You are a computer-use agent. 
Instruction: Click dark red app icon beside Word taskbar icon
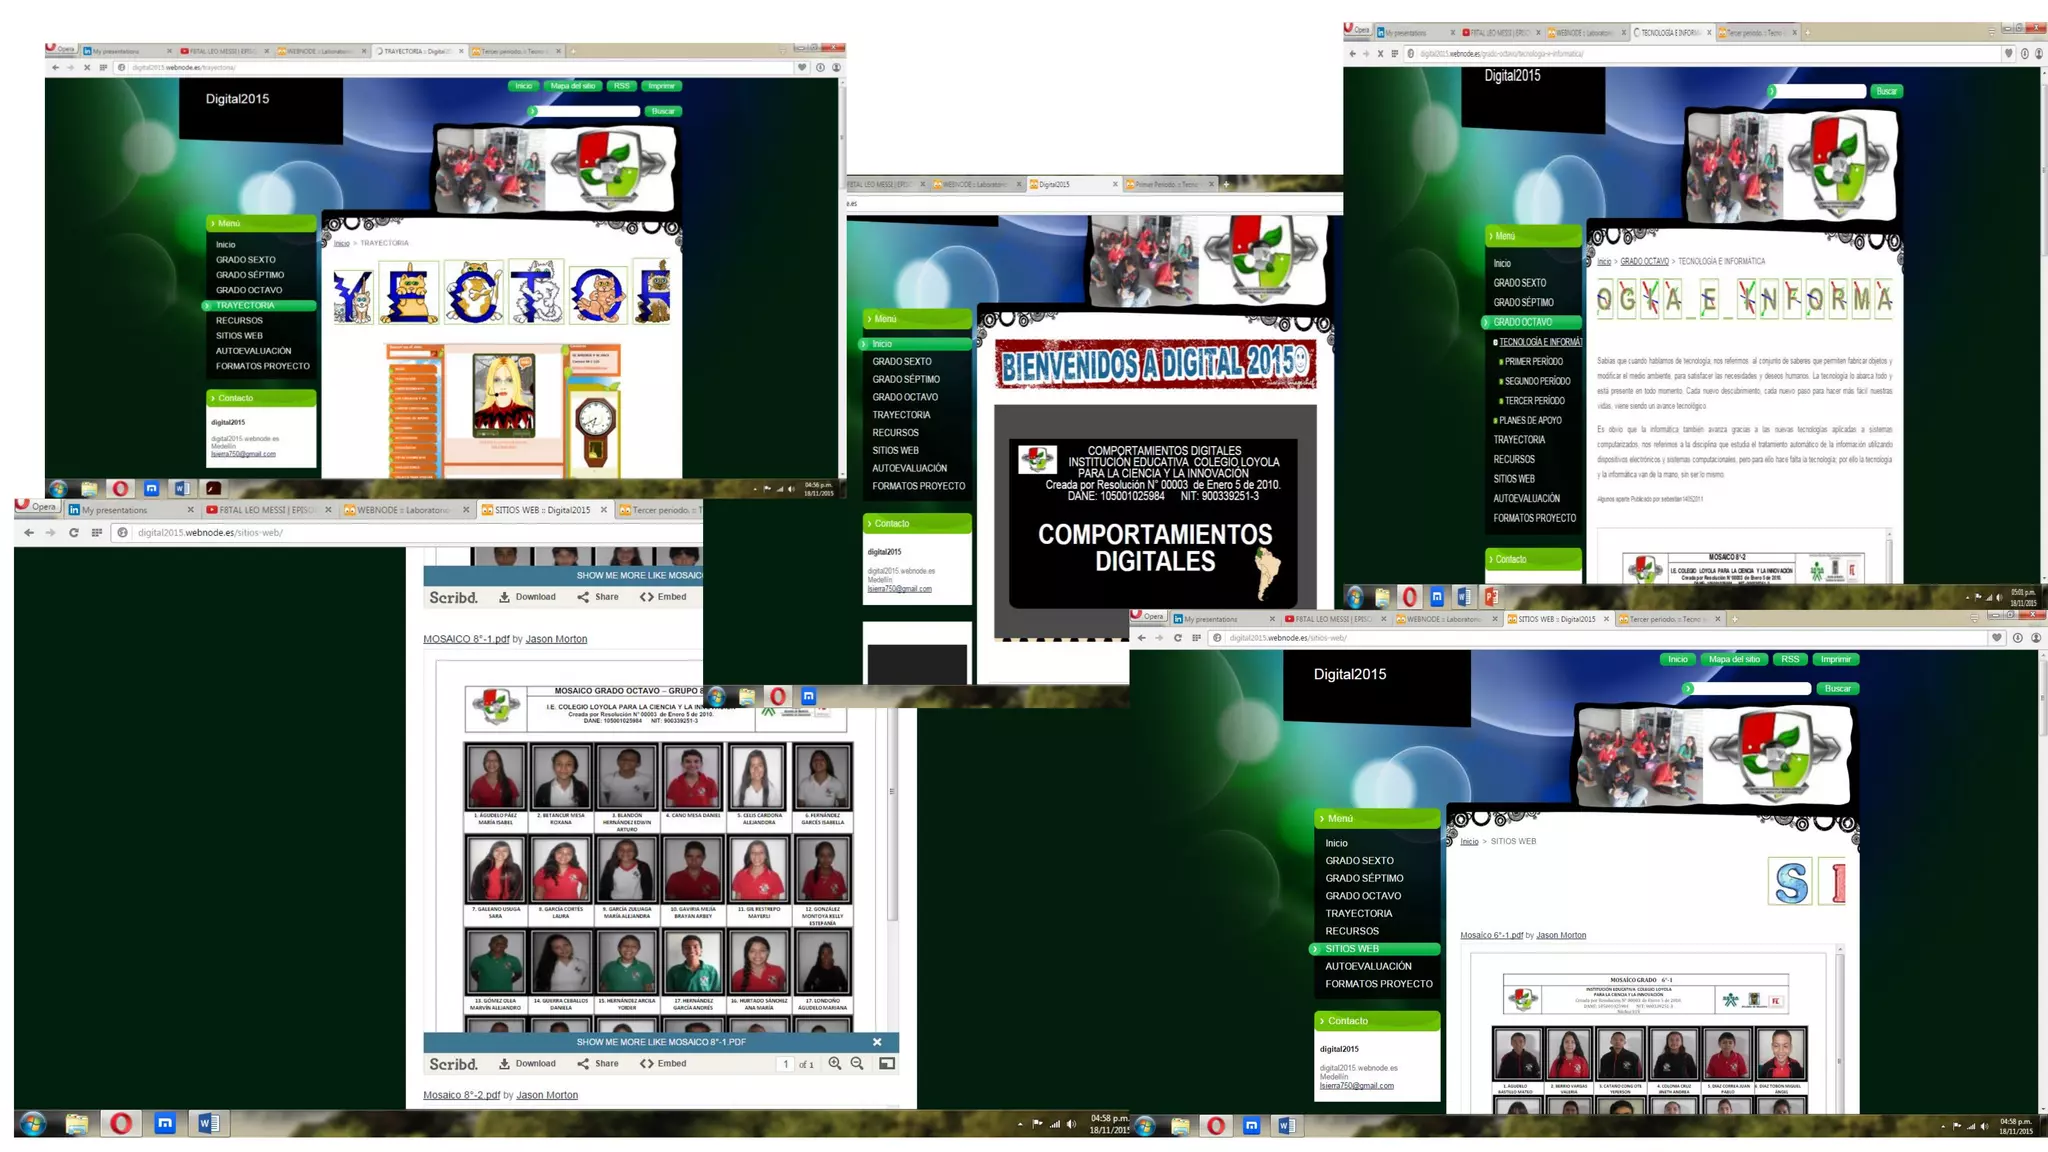pos(213,489)
